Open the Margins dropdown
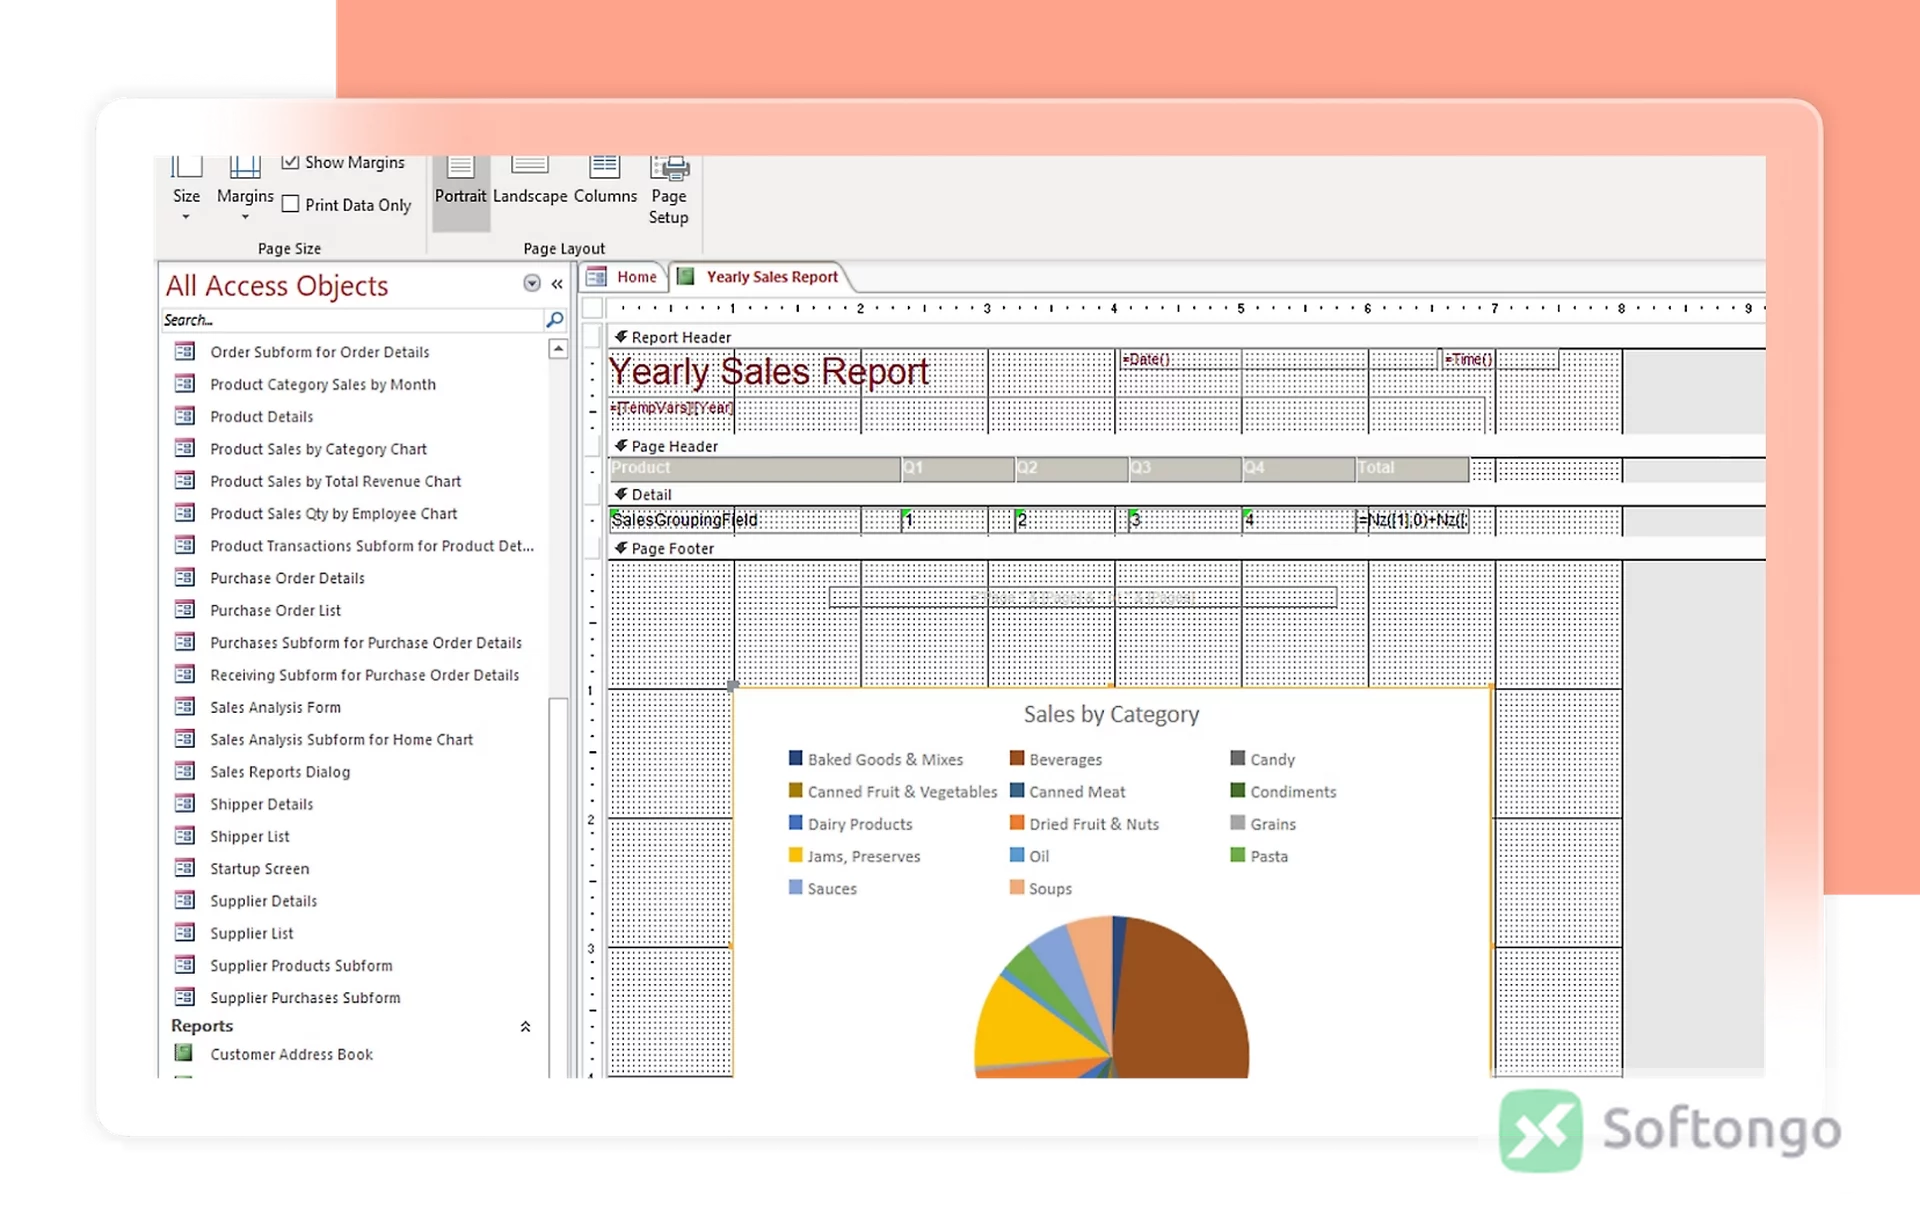This screenshot has height=1231, width=1920. point(245,190)
